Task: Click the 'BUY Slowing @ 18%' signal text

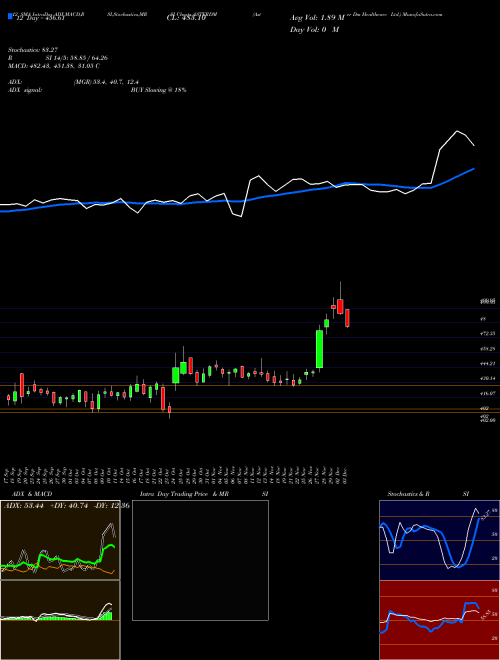Action: pos(158,90)
